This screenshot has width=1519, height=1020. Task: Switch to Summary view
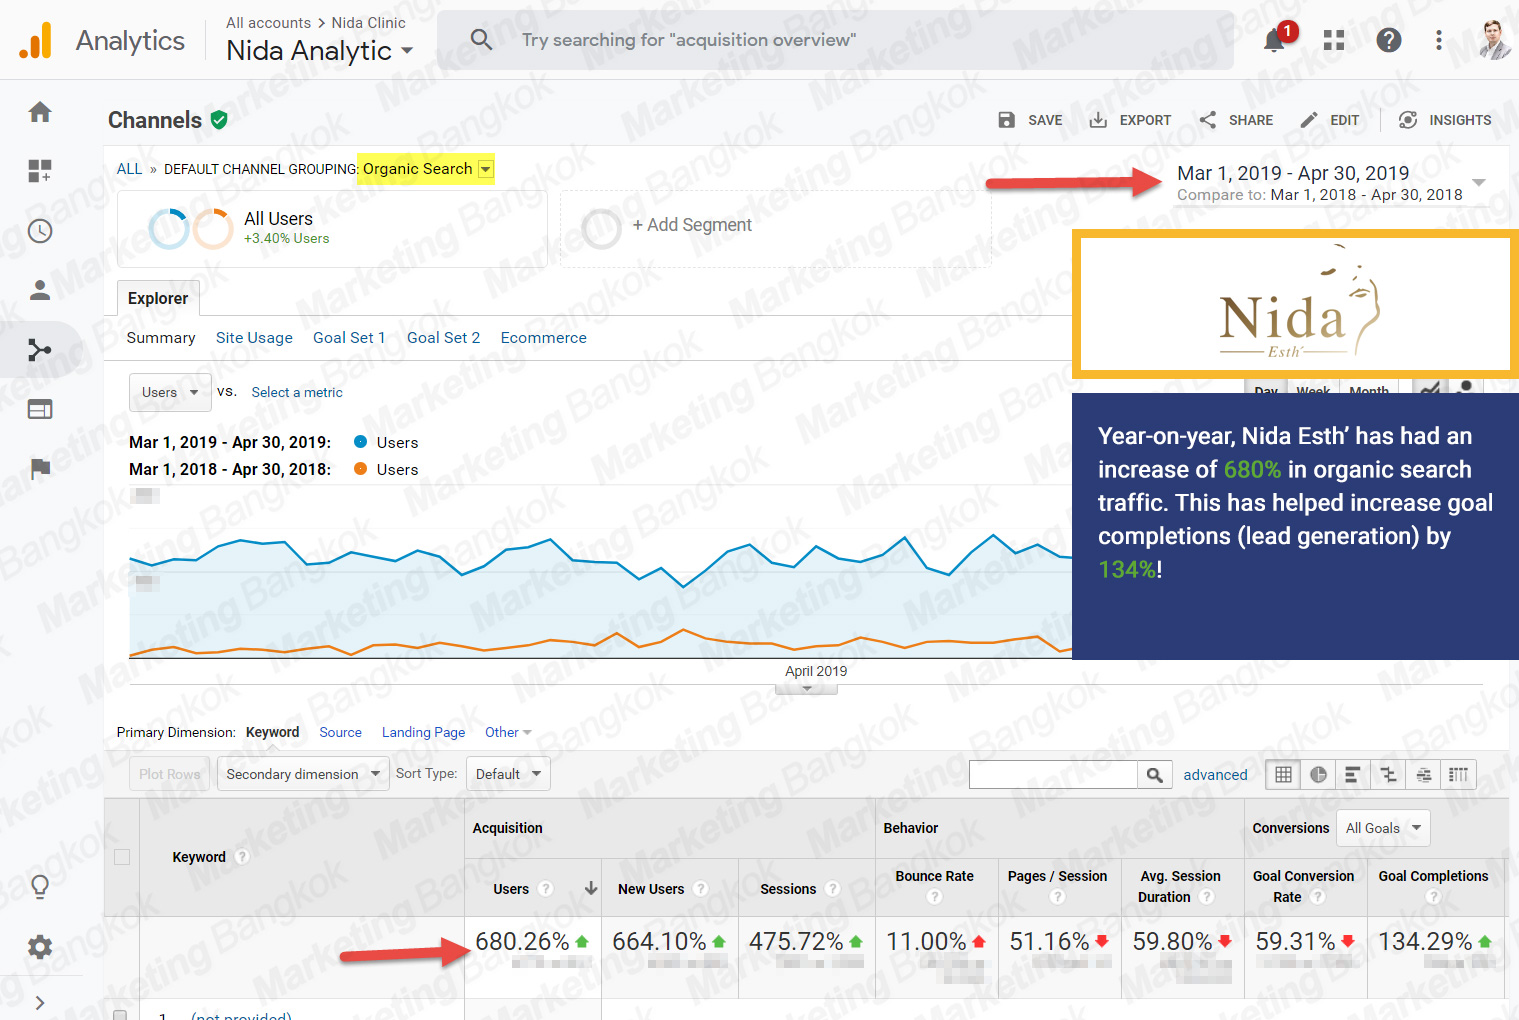[x=161, y=338]
